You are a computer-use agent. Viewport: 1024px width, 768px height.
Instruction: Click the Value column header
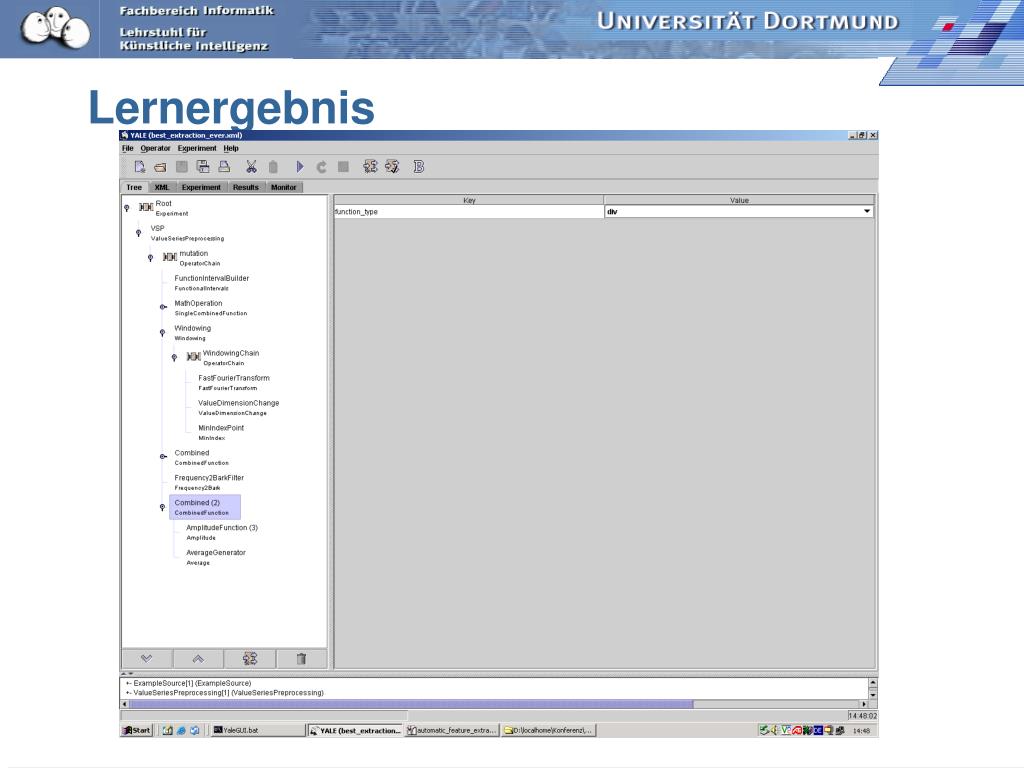click(739, 200)
